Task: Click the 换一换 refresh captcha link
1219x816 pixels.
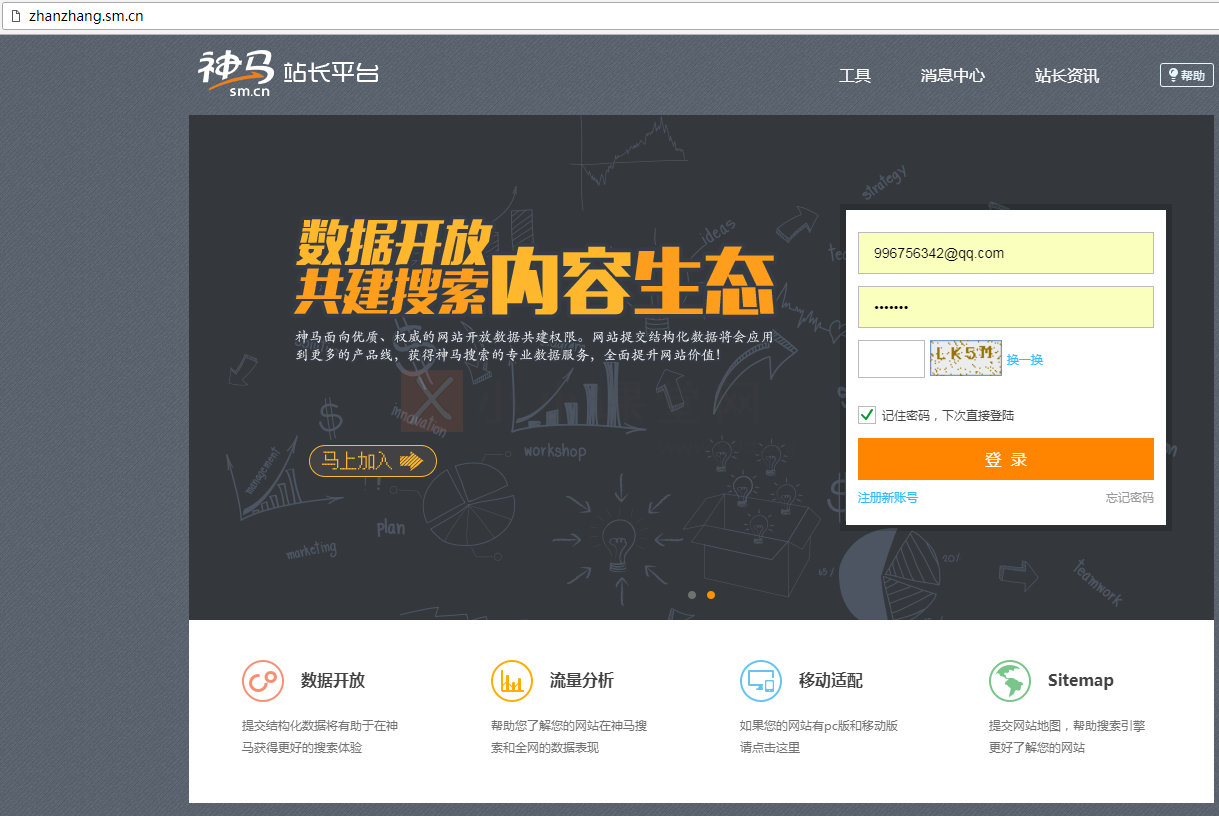Action: (1025, 360)
